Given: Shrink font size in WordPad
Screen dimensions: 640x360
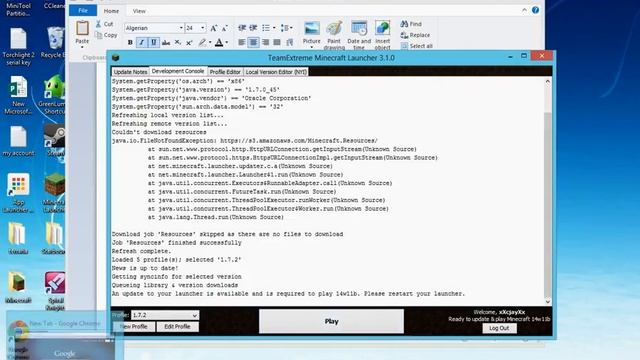Looking at the screenshot, I should [x=224, y=28].
